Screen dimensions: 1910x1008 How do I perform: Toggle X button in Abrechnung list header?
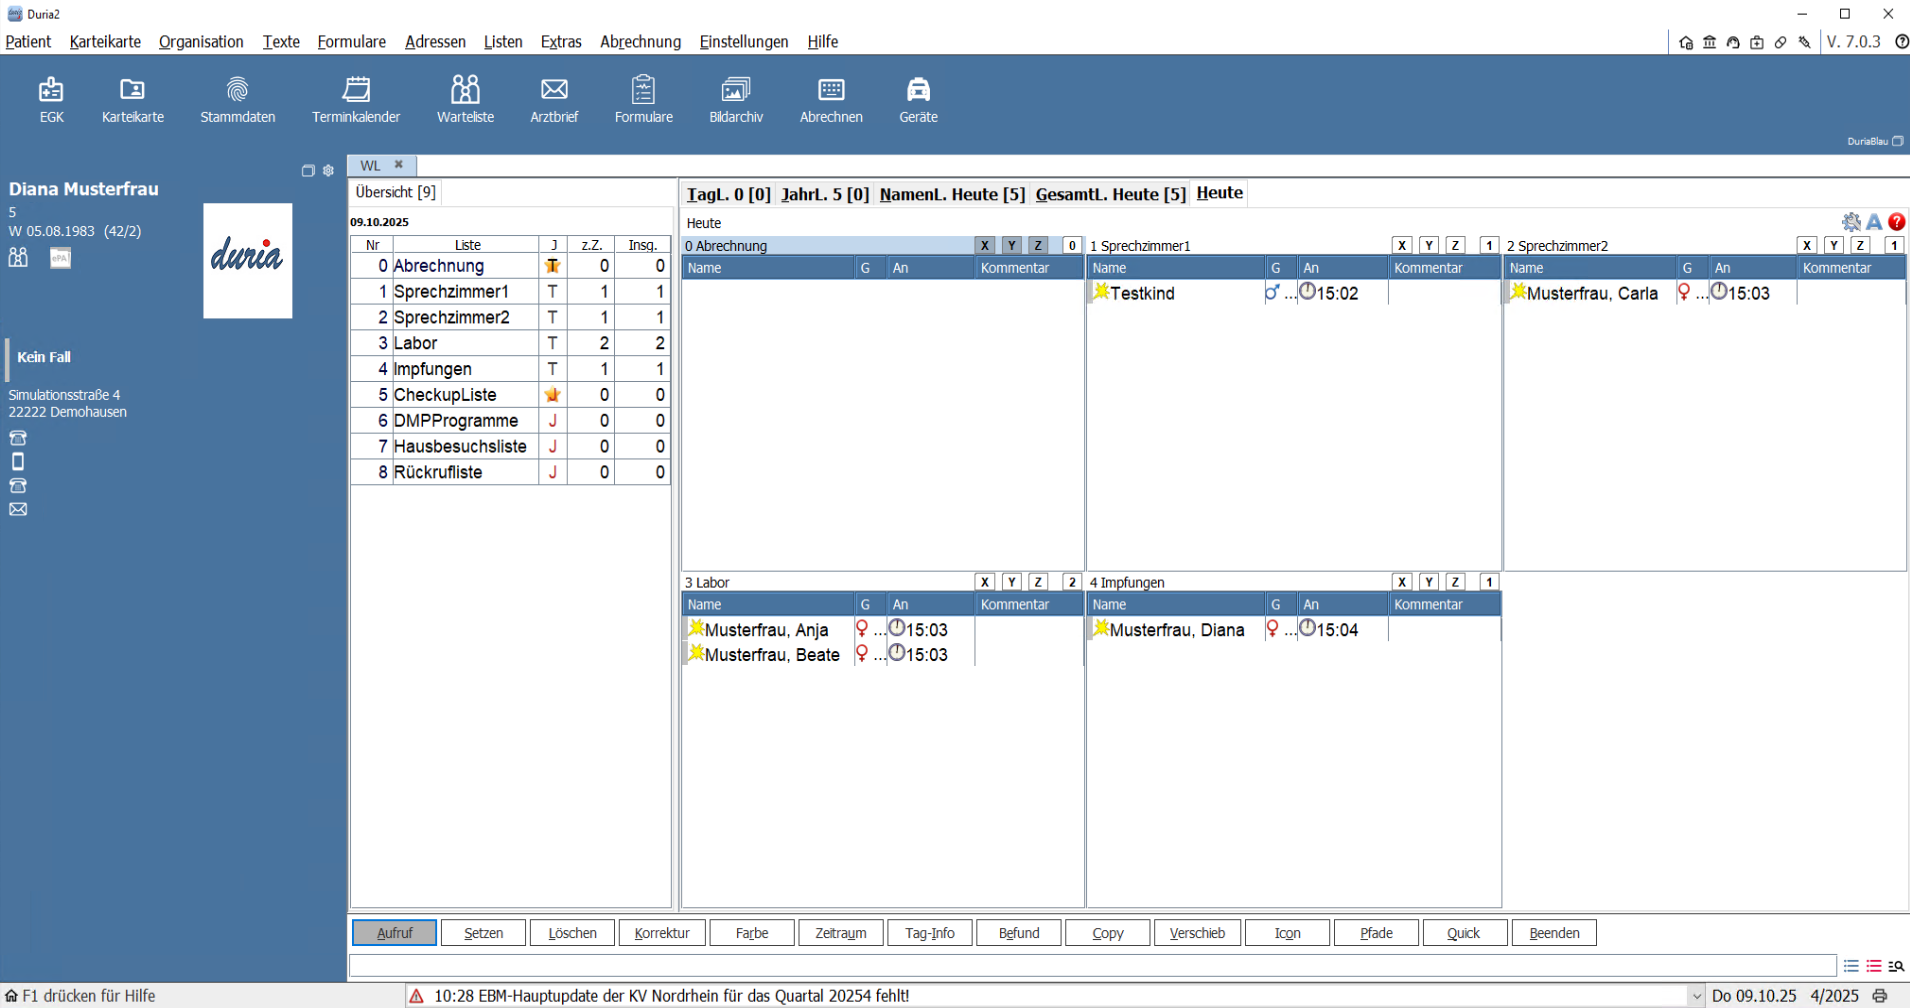(984, 246)
